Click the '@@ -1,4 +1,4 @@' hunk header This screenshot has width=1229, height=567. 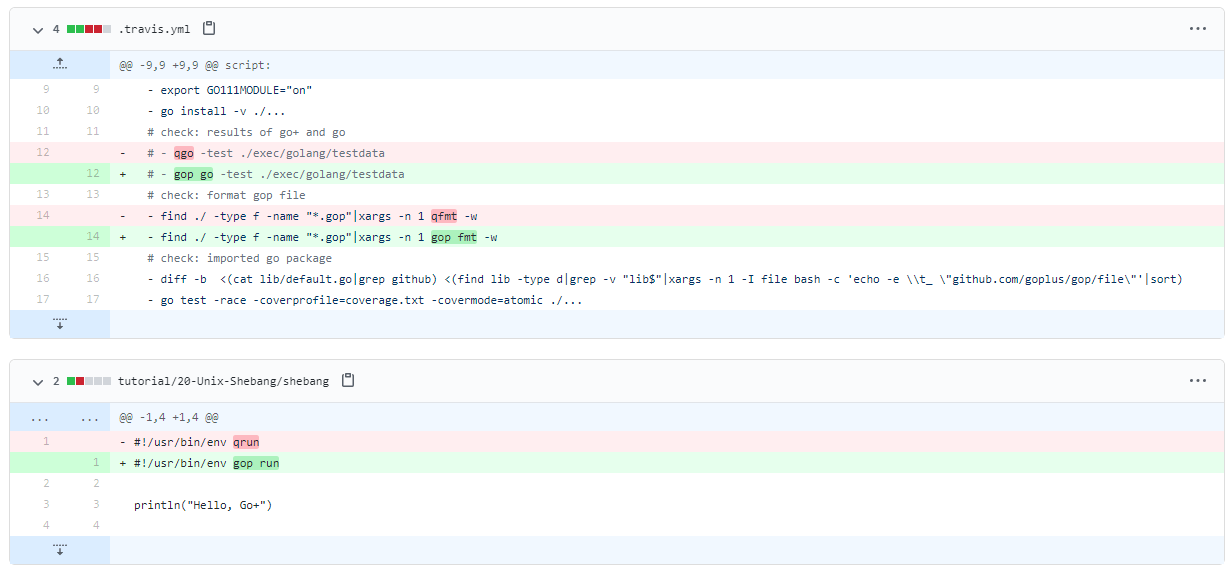click(169, 417)
